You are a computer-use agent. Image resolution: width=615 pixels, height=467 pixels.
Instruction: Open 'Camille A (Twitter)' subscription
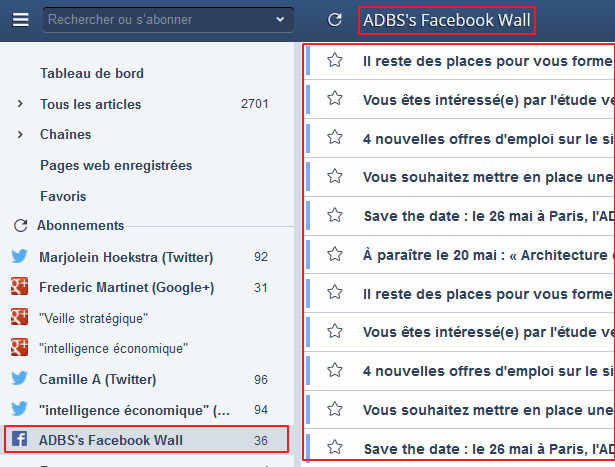coord(97,379)
